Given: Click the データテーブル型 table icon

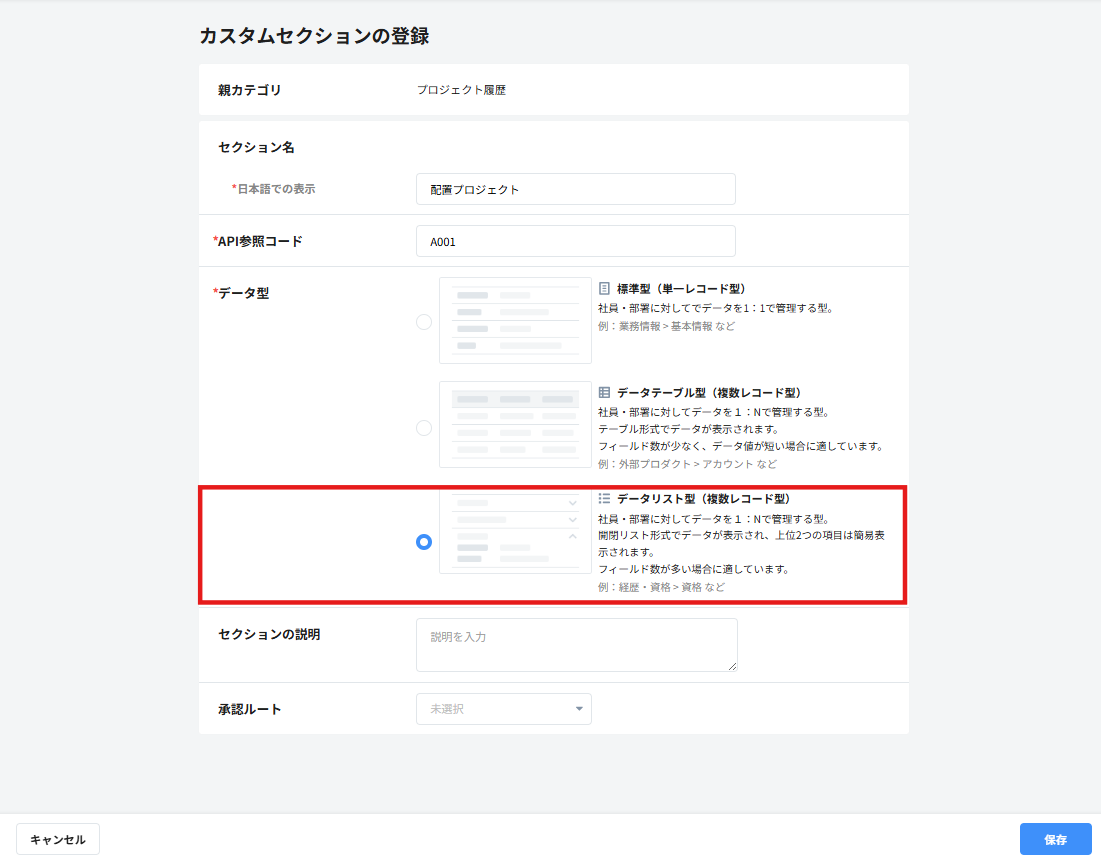Looking at the screenshot, I should point(604,392).
